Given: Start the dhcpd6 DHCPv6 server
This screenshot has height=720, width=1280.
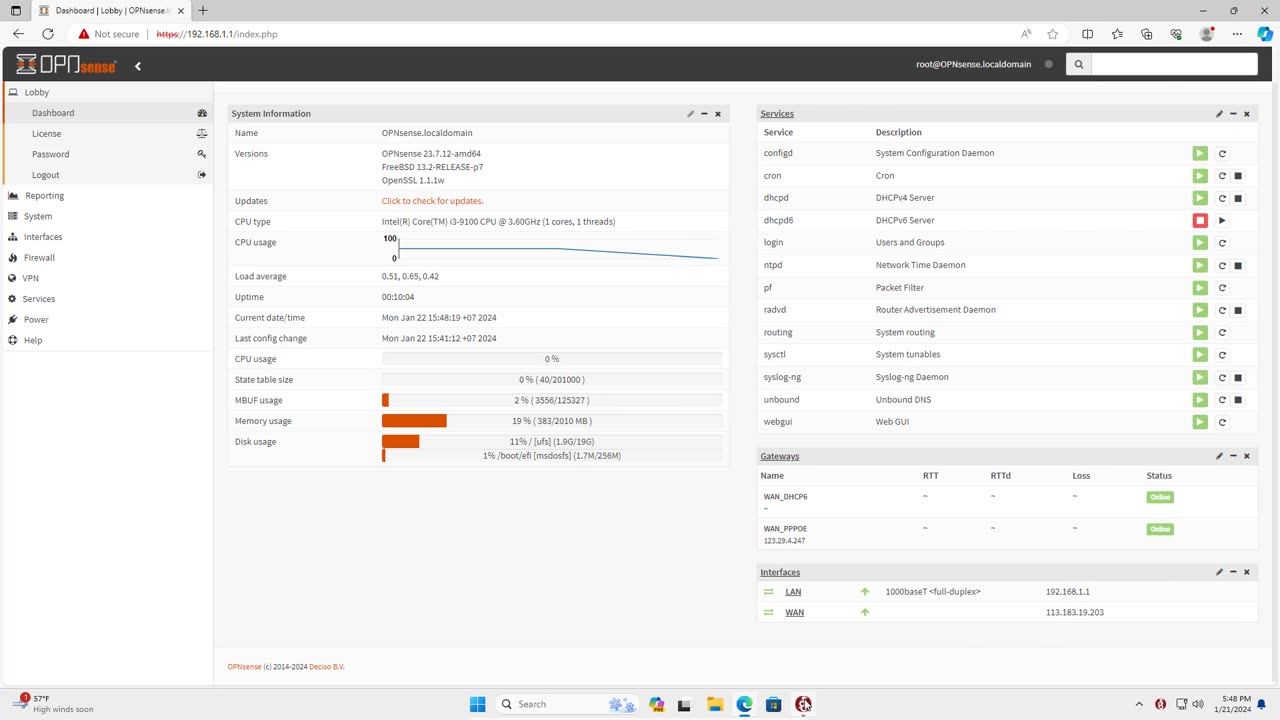Looking at the screenshot, I should 1222,220.
